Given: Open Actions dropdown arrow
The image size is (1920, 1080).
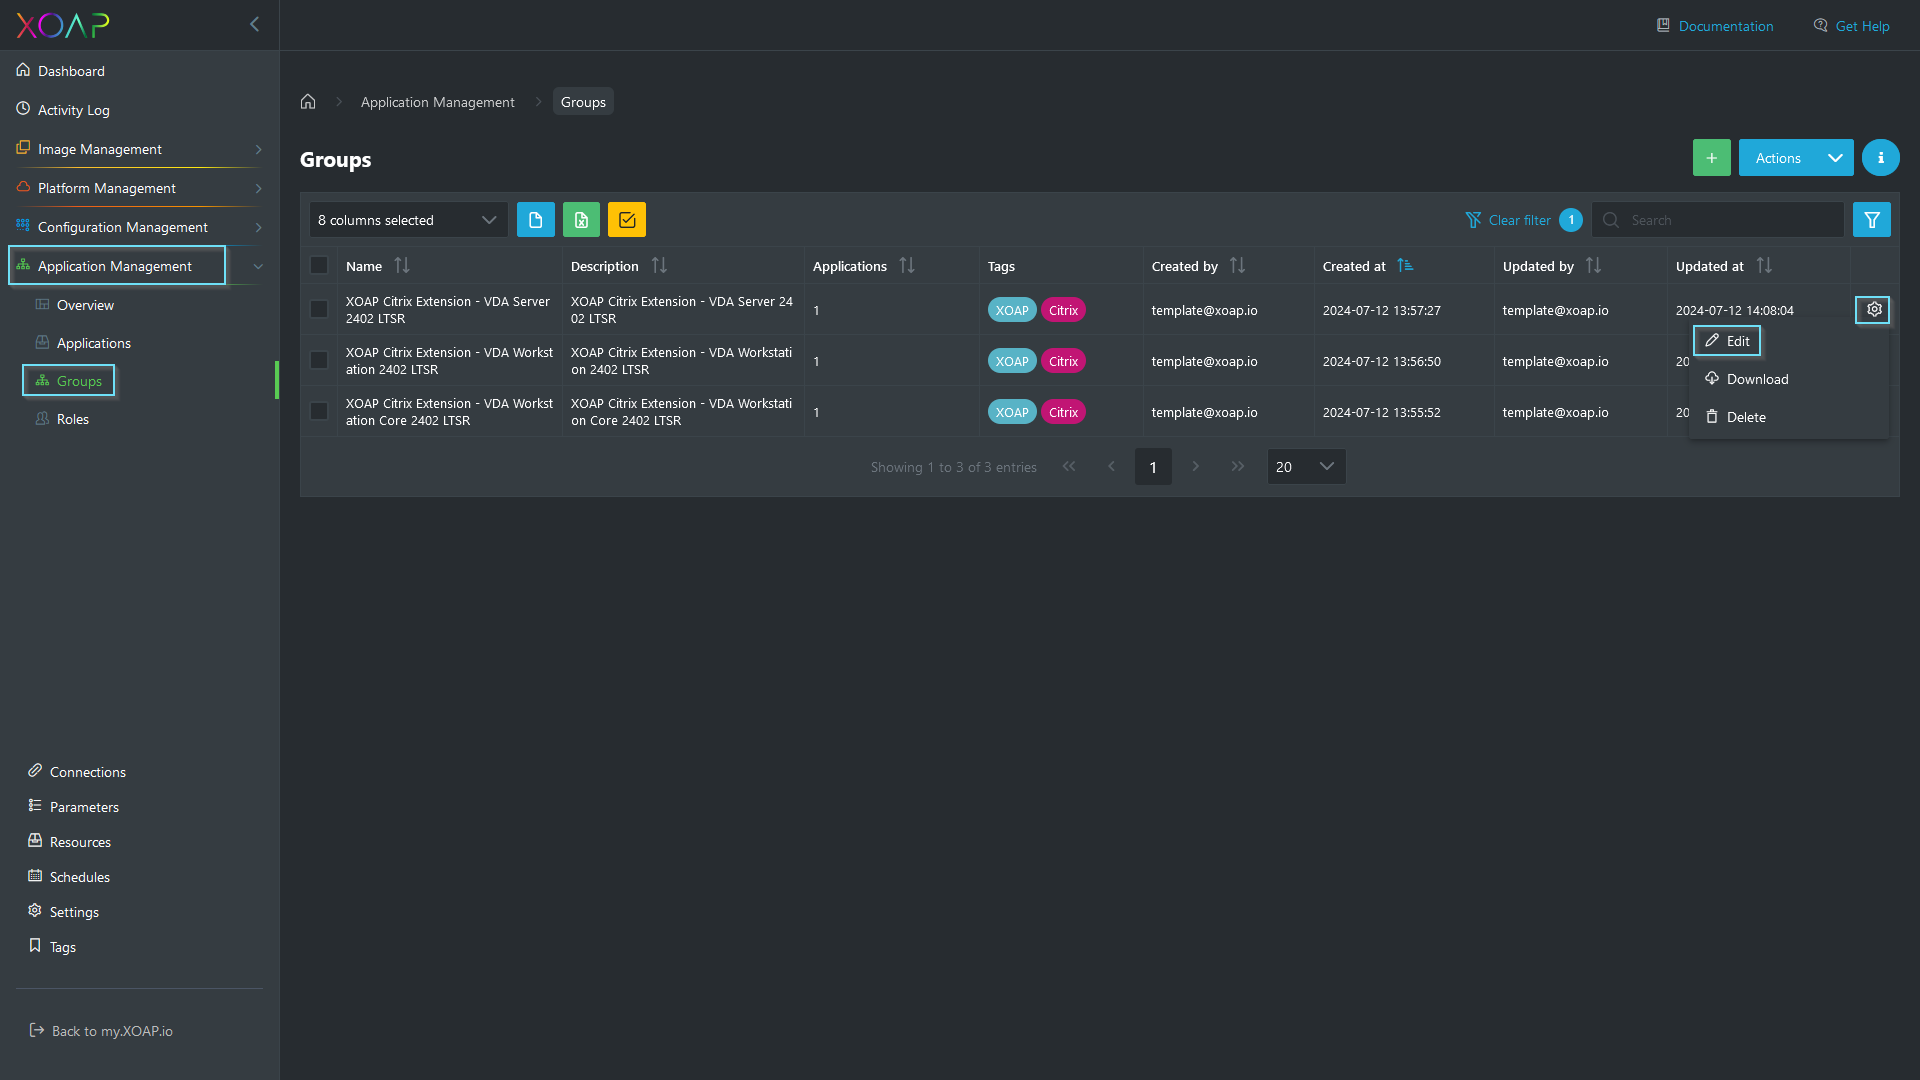Looking at the screenshot, I should tap(1835, 158).
